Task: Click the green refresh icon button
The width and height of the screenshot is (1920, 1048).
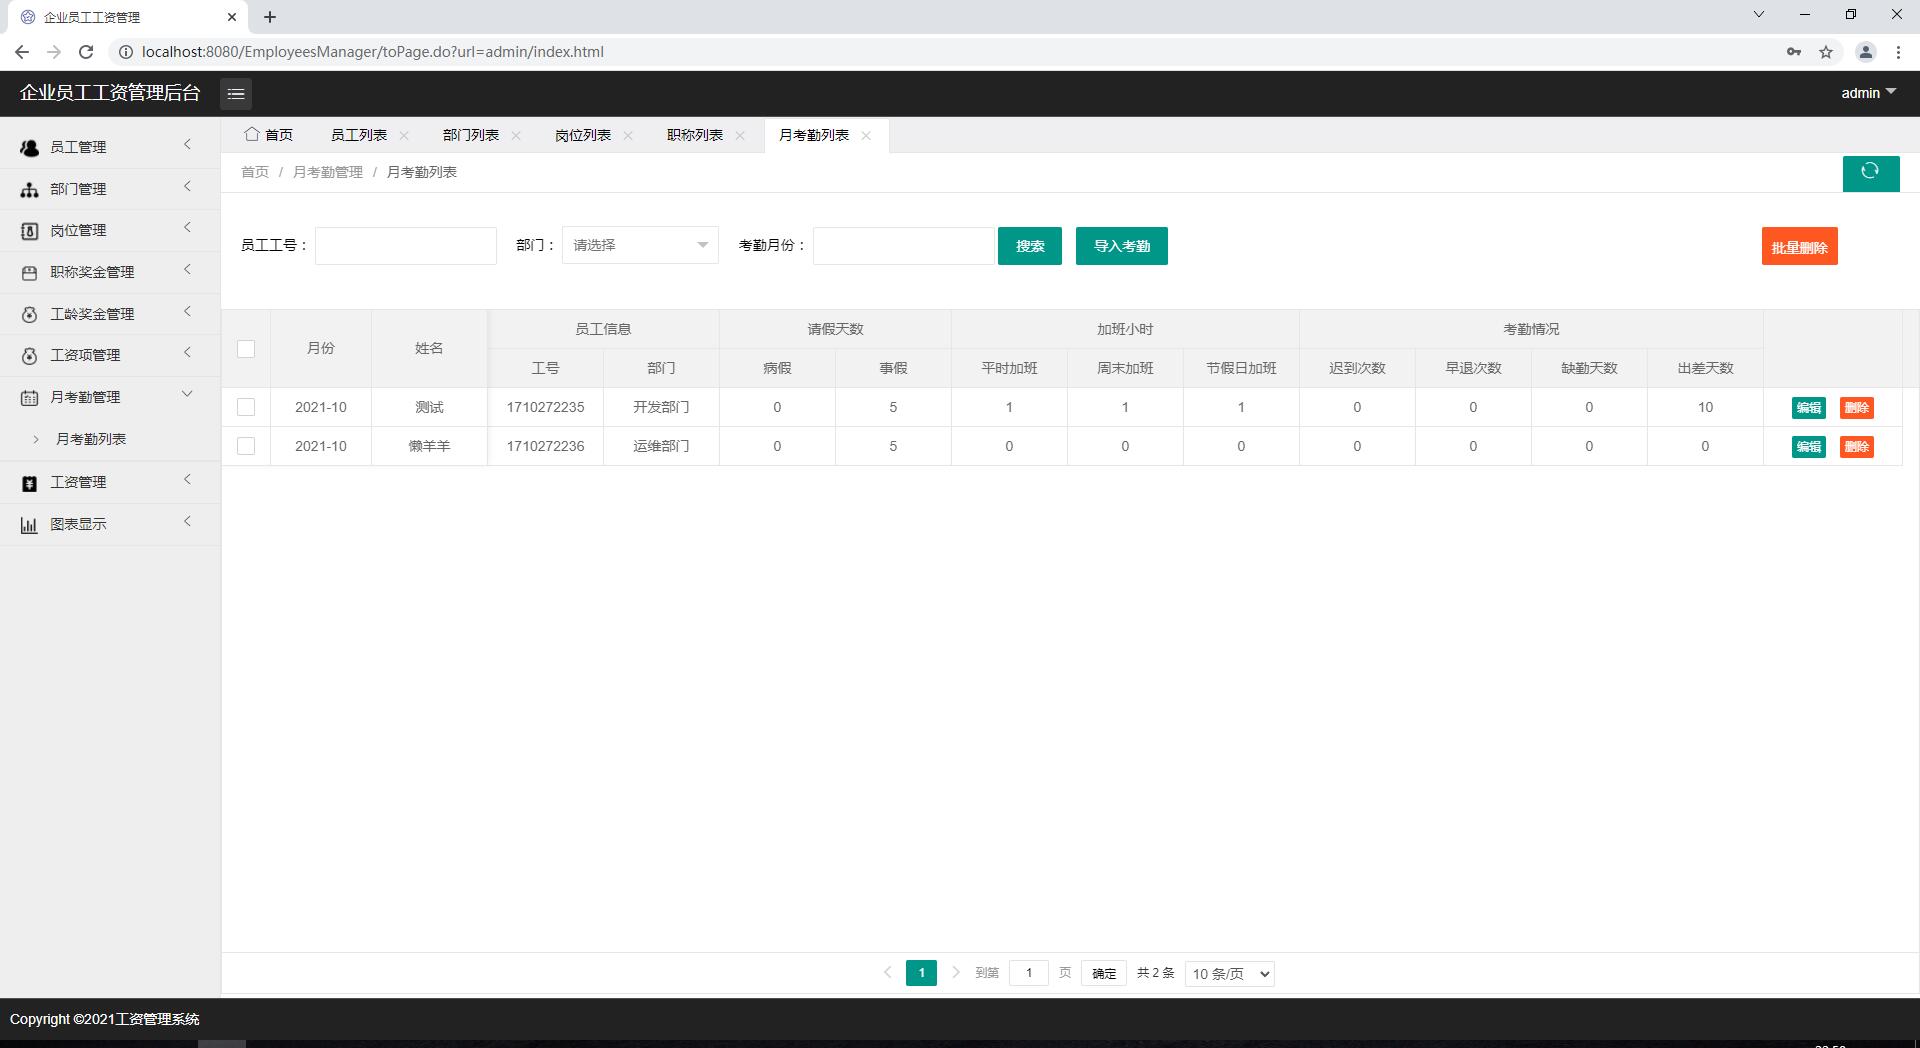Action: (1870, 172)
